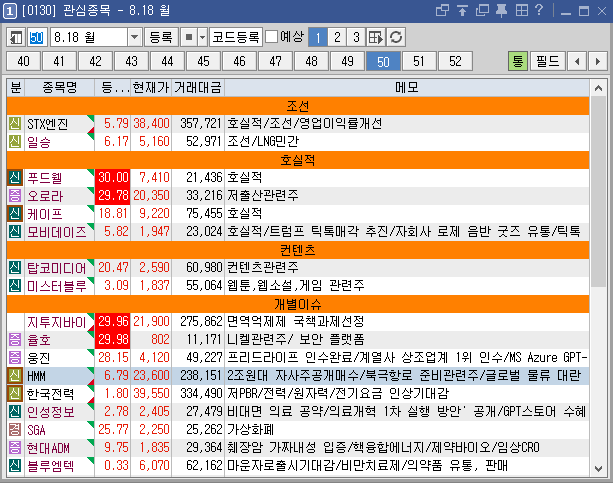This screenshot has height=483, width=613.
Task: Switch to group tab 47
Action: 275,61
